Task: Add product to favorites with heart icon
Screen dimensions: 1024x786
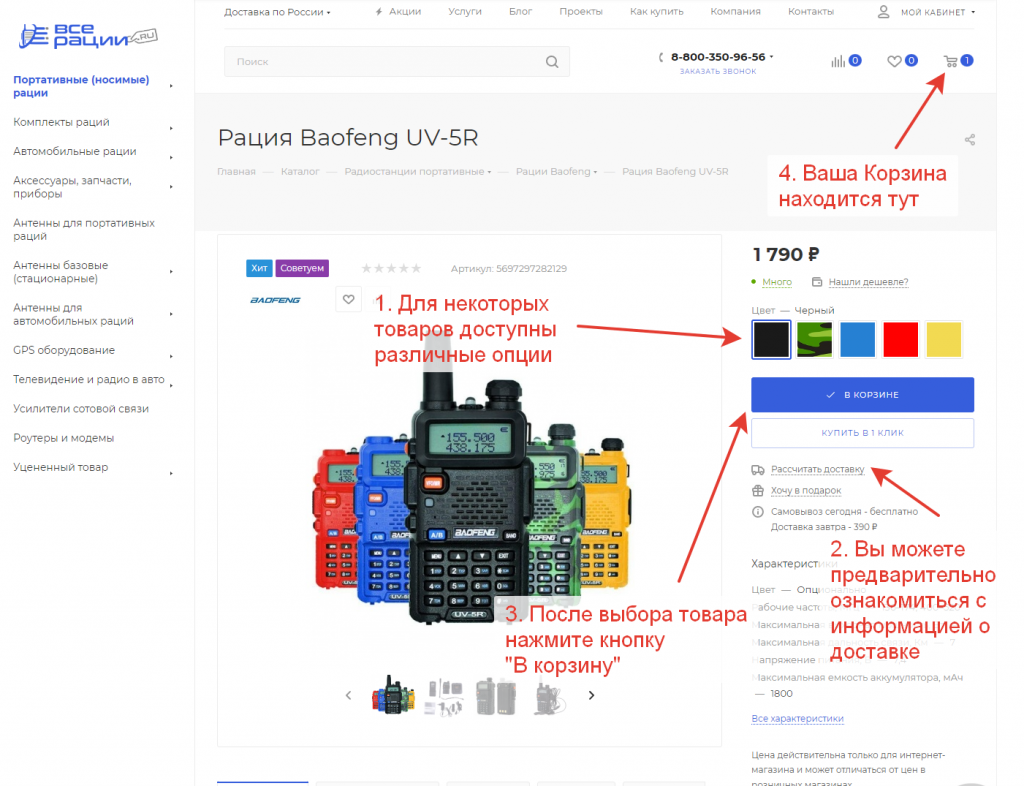Action: click(348, 299)
